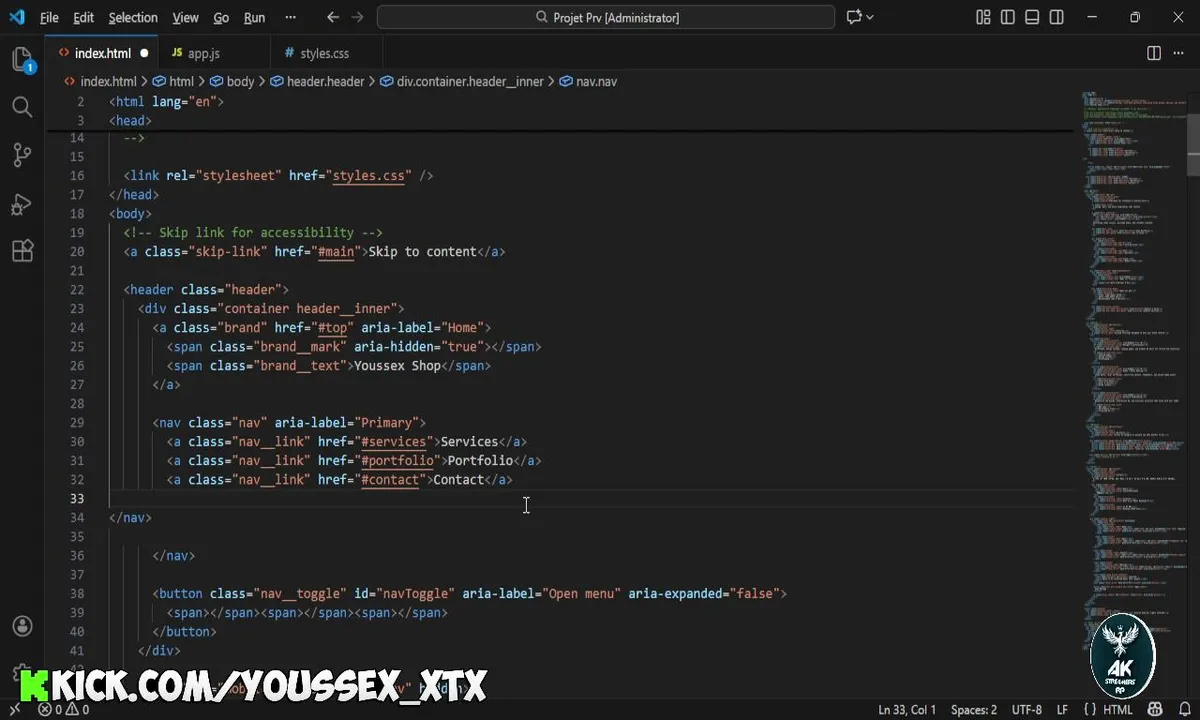Open Copilot status icon in status bar

point(1155,710)
